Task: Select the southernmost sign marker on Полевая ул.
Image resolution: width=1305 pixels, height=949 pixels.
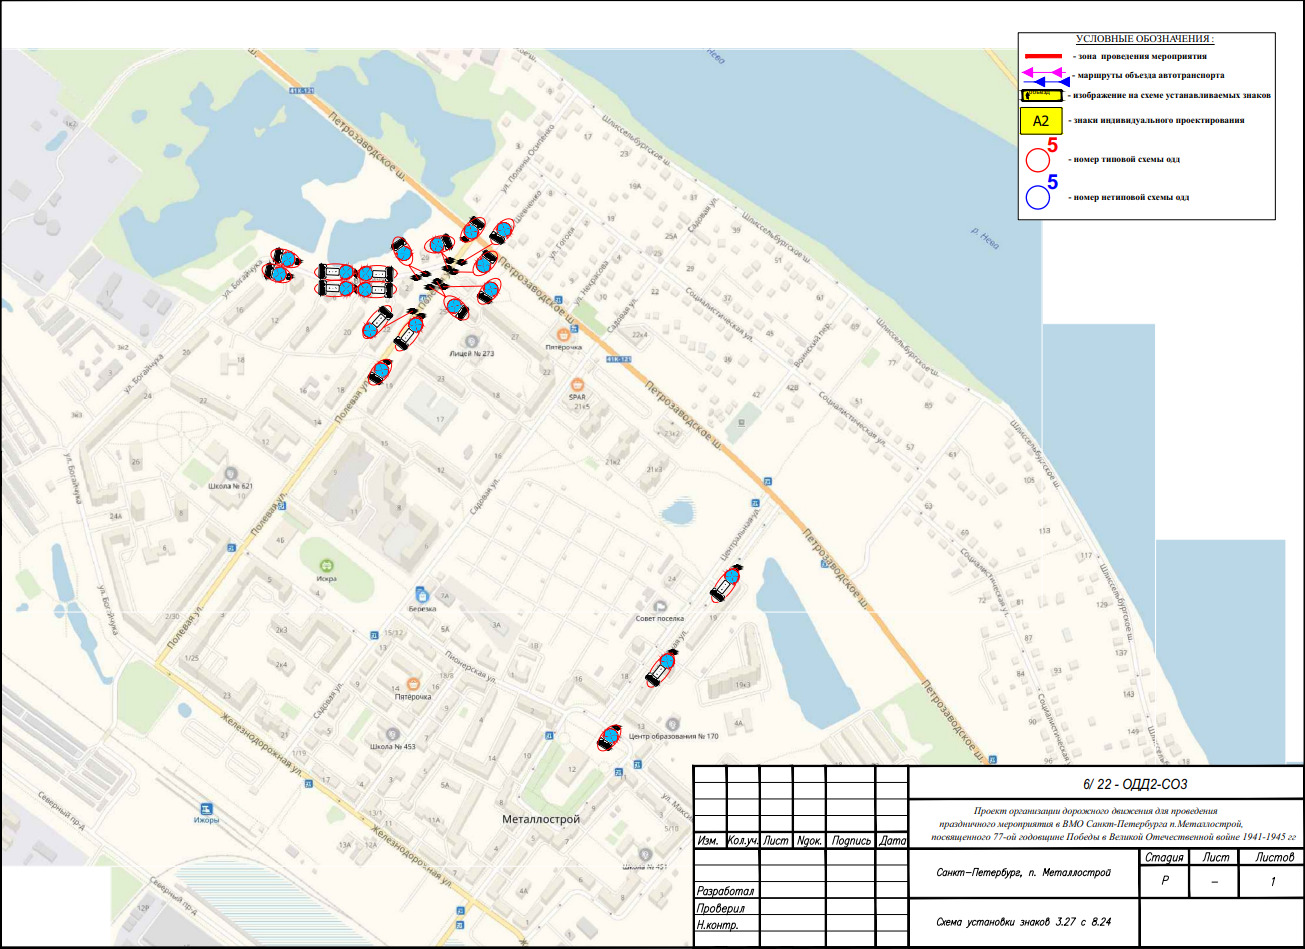Action: coord(379,371)
